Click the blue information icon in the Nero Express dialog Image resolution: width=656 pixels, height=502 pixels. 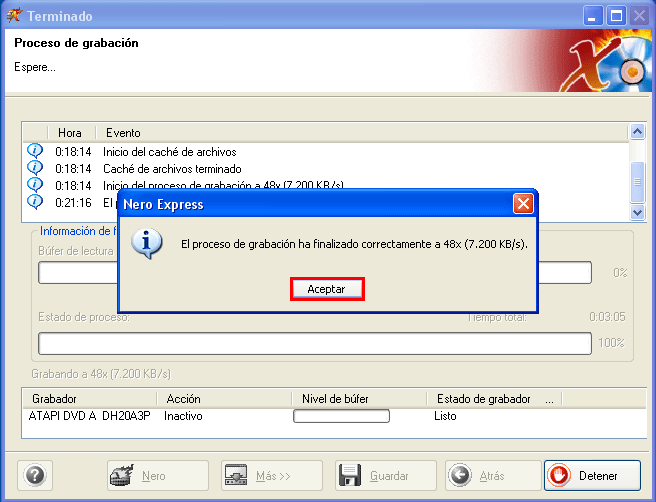coord(146,243)
